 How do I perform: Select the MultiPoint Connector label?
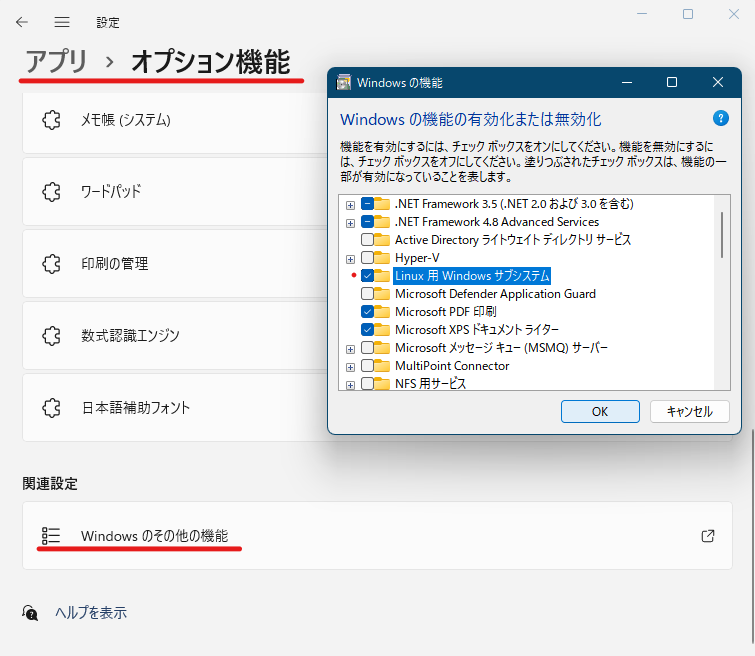[x=452, y=366]
